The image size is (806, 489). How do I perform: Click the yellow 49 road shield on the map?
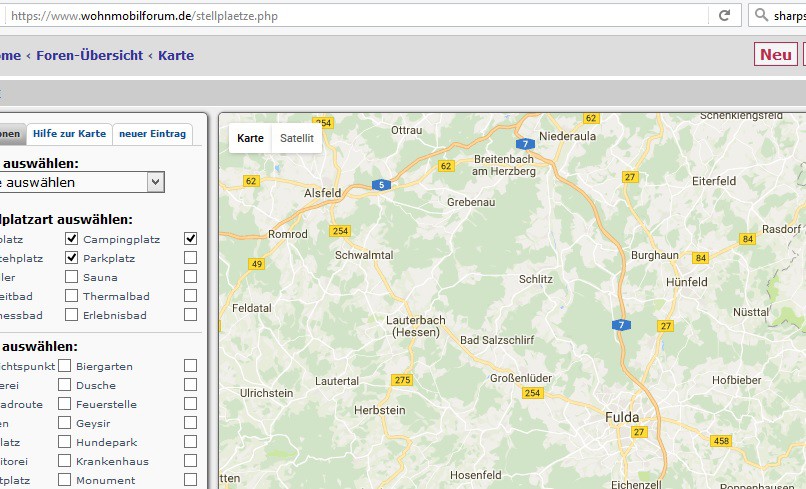coord(257,264)
